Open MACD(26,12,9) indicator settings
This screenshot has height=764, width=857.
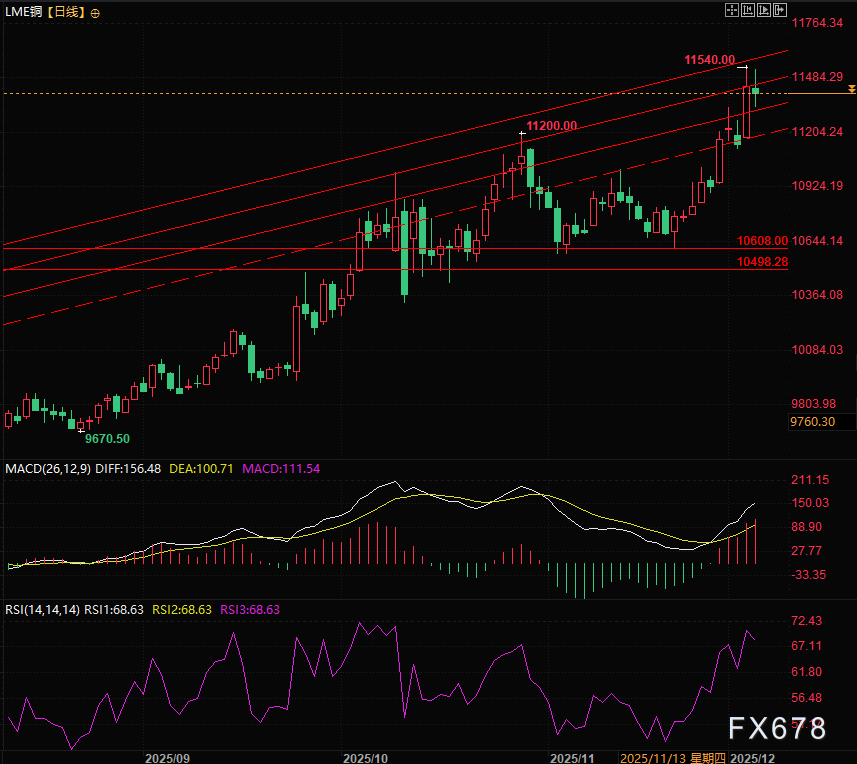(x=47, y=468)
